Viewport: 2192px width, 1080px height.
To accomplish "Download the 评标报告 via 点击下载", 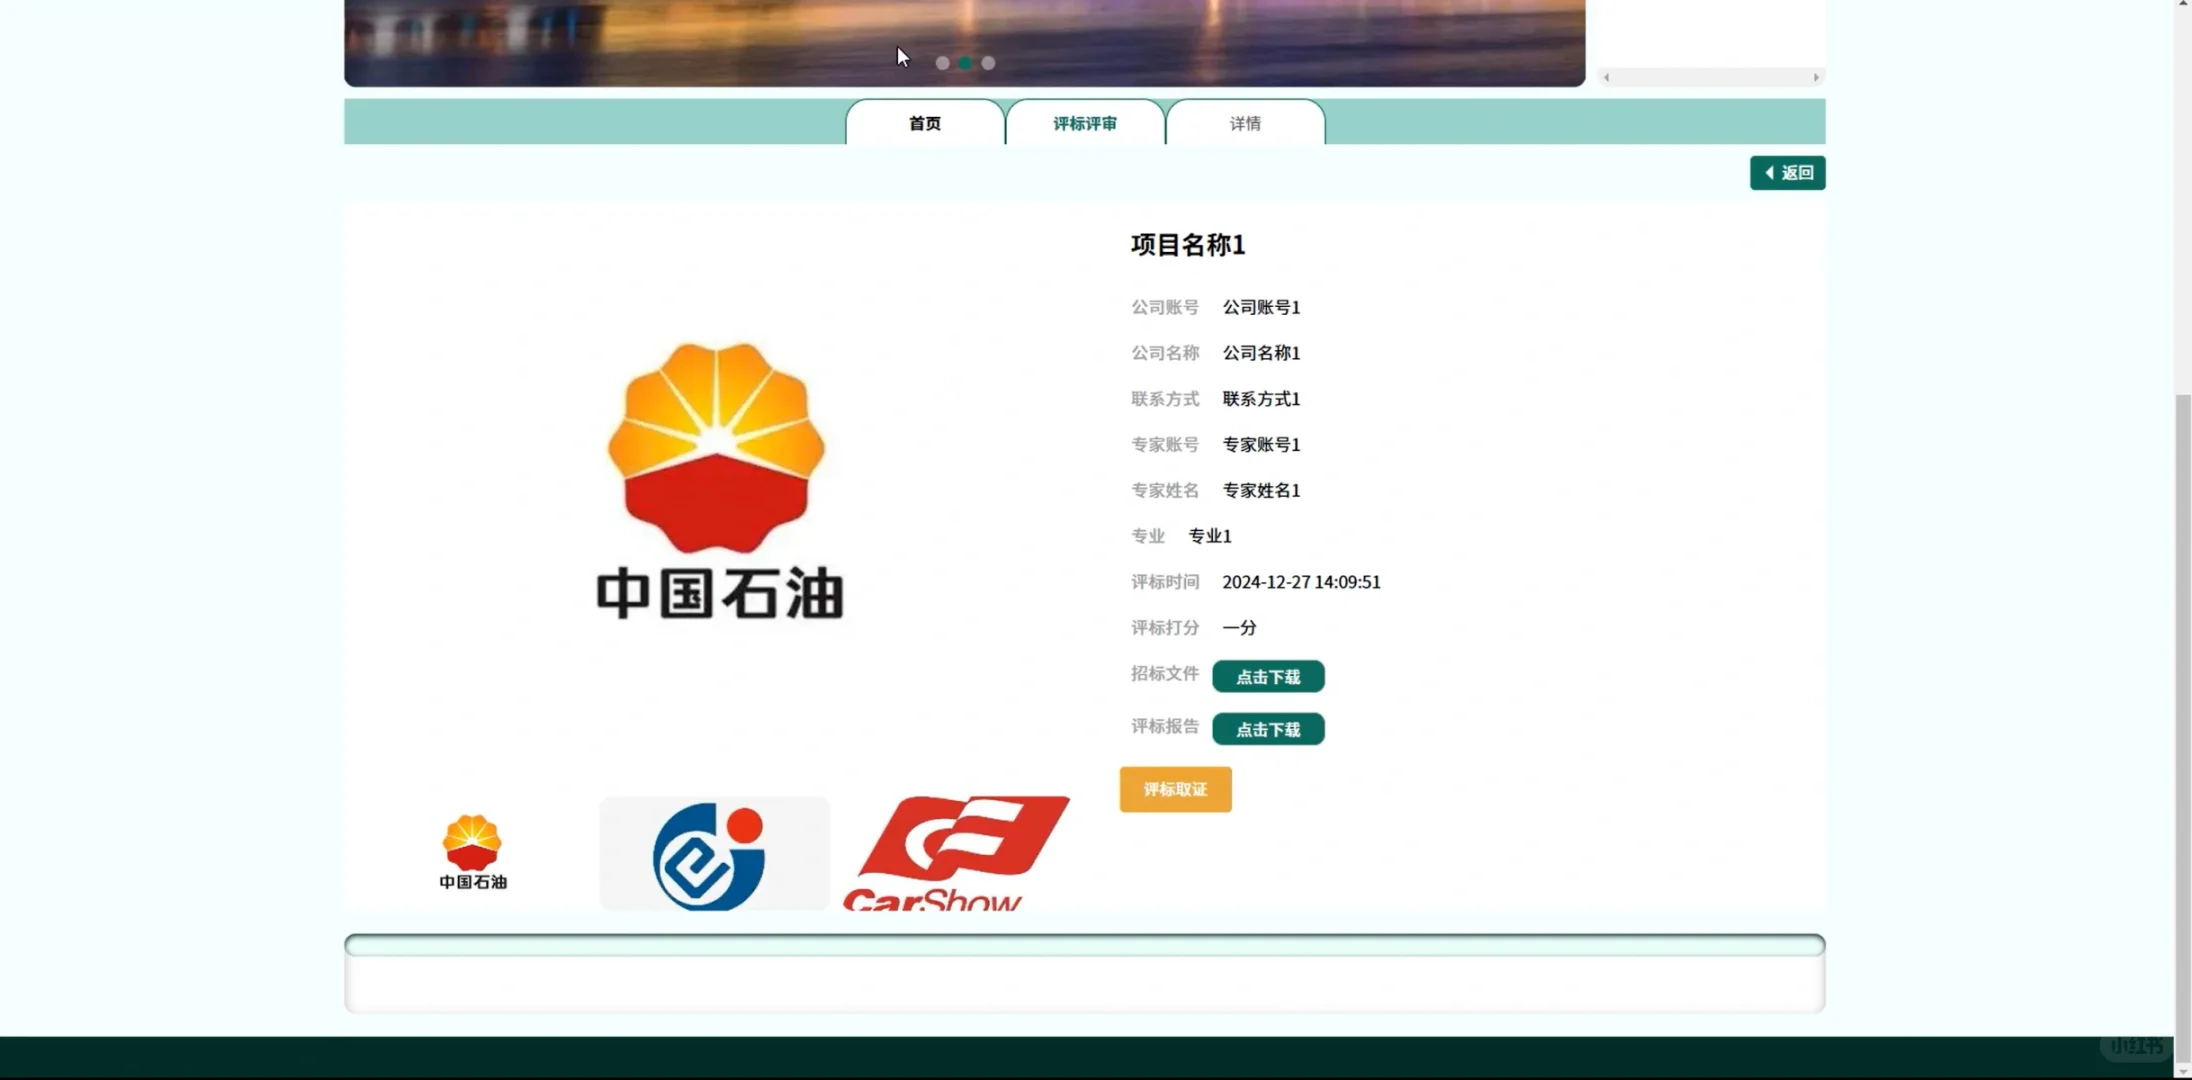I will (1266, 729).
